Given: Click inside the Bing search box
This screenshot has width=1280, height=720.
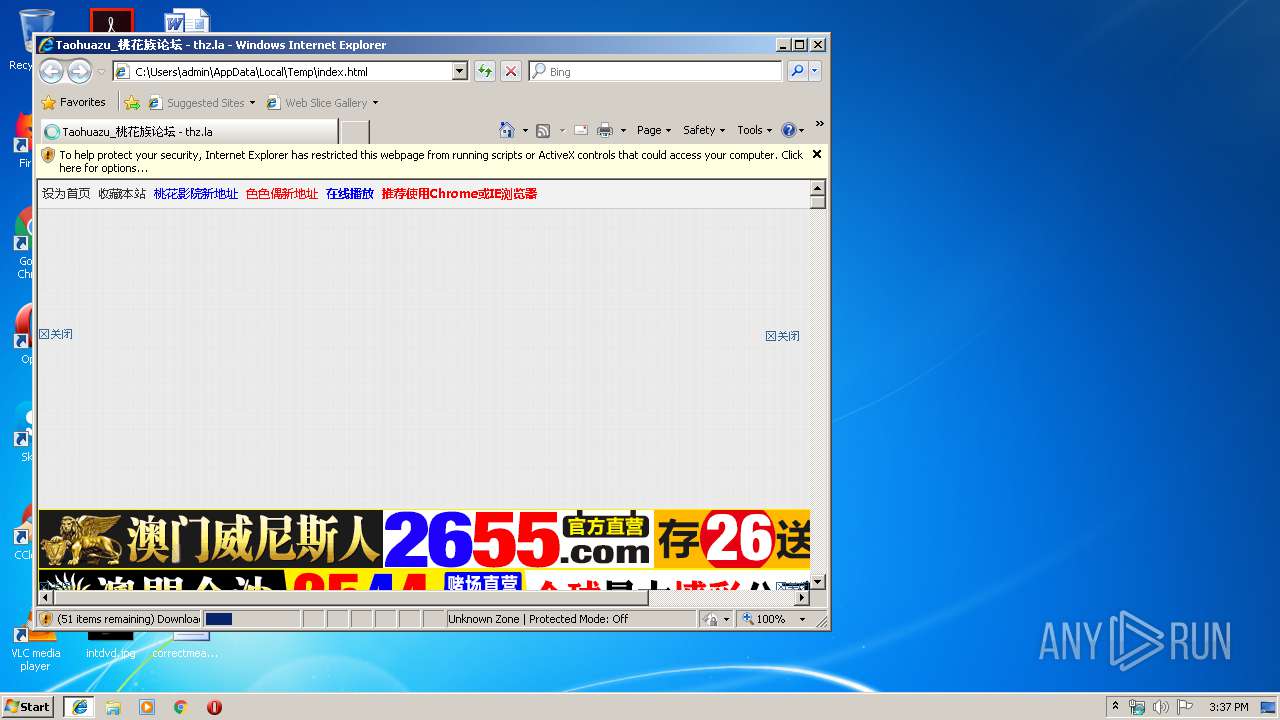Looking at the screenshot, I should tap(655, 72).
